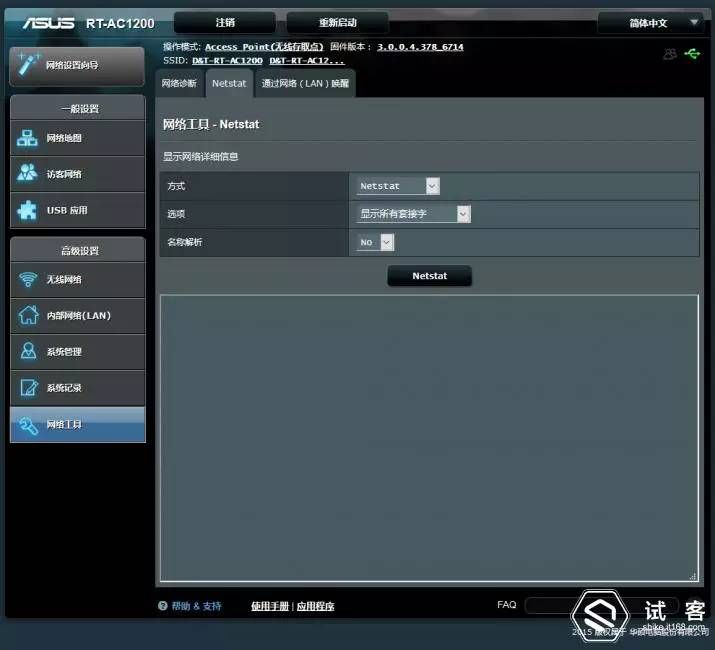
Task: Click the 方式 row label
Action: coord(176,186)
